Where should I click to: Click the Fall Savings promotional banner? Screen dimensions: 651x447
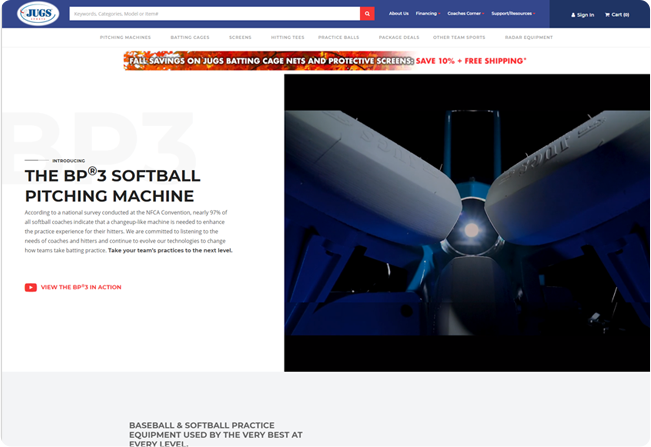click(x=325, y=61)
